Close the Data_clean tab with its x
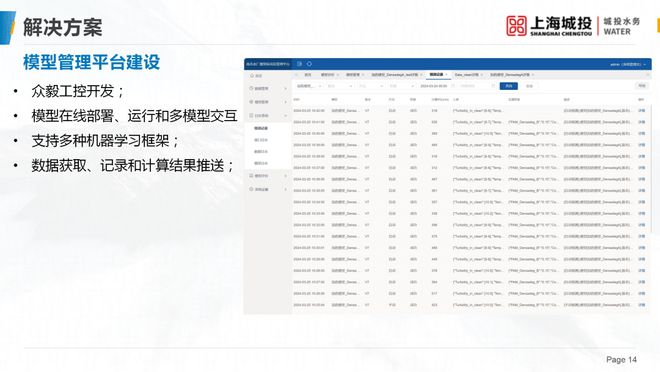660x372 pixels. (x=482, y=75)
